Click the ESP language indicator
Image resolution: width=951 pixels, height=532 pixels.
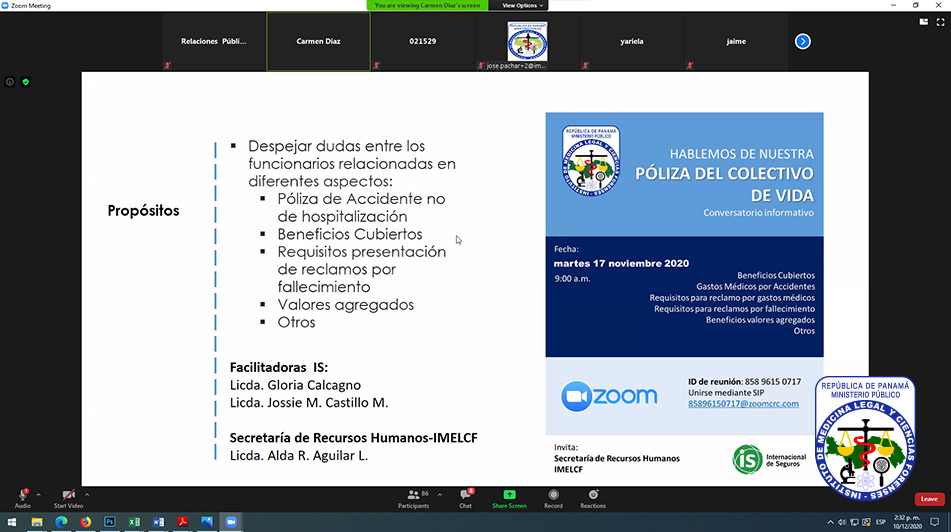[x=881, y=522]
